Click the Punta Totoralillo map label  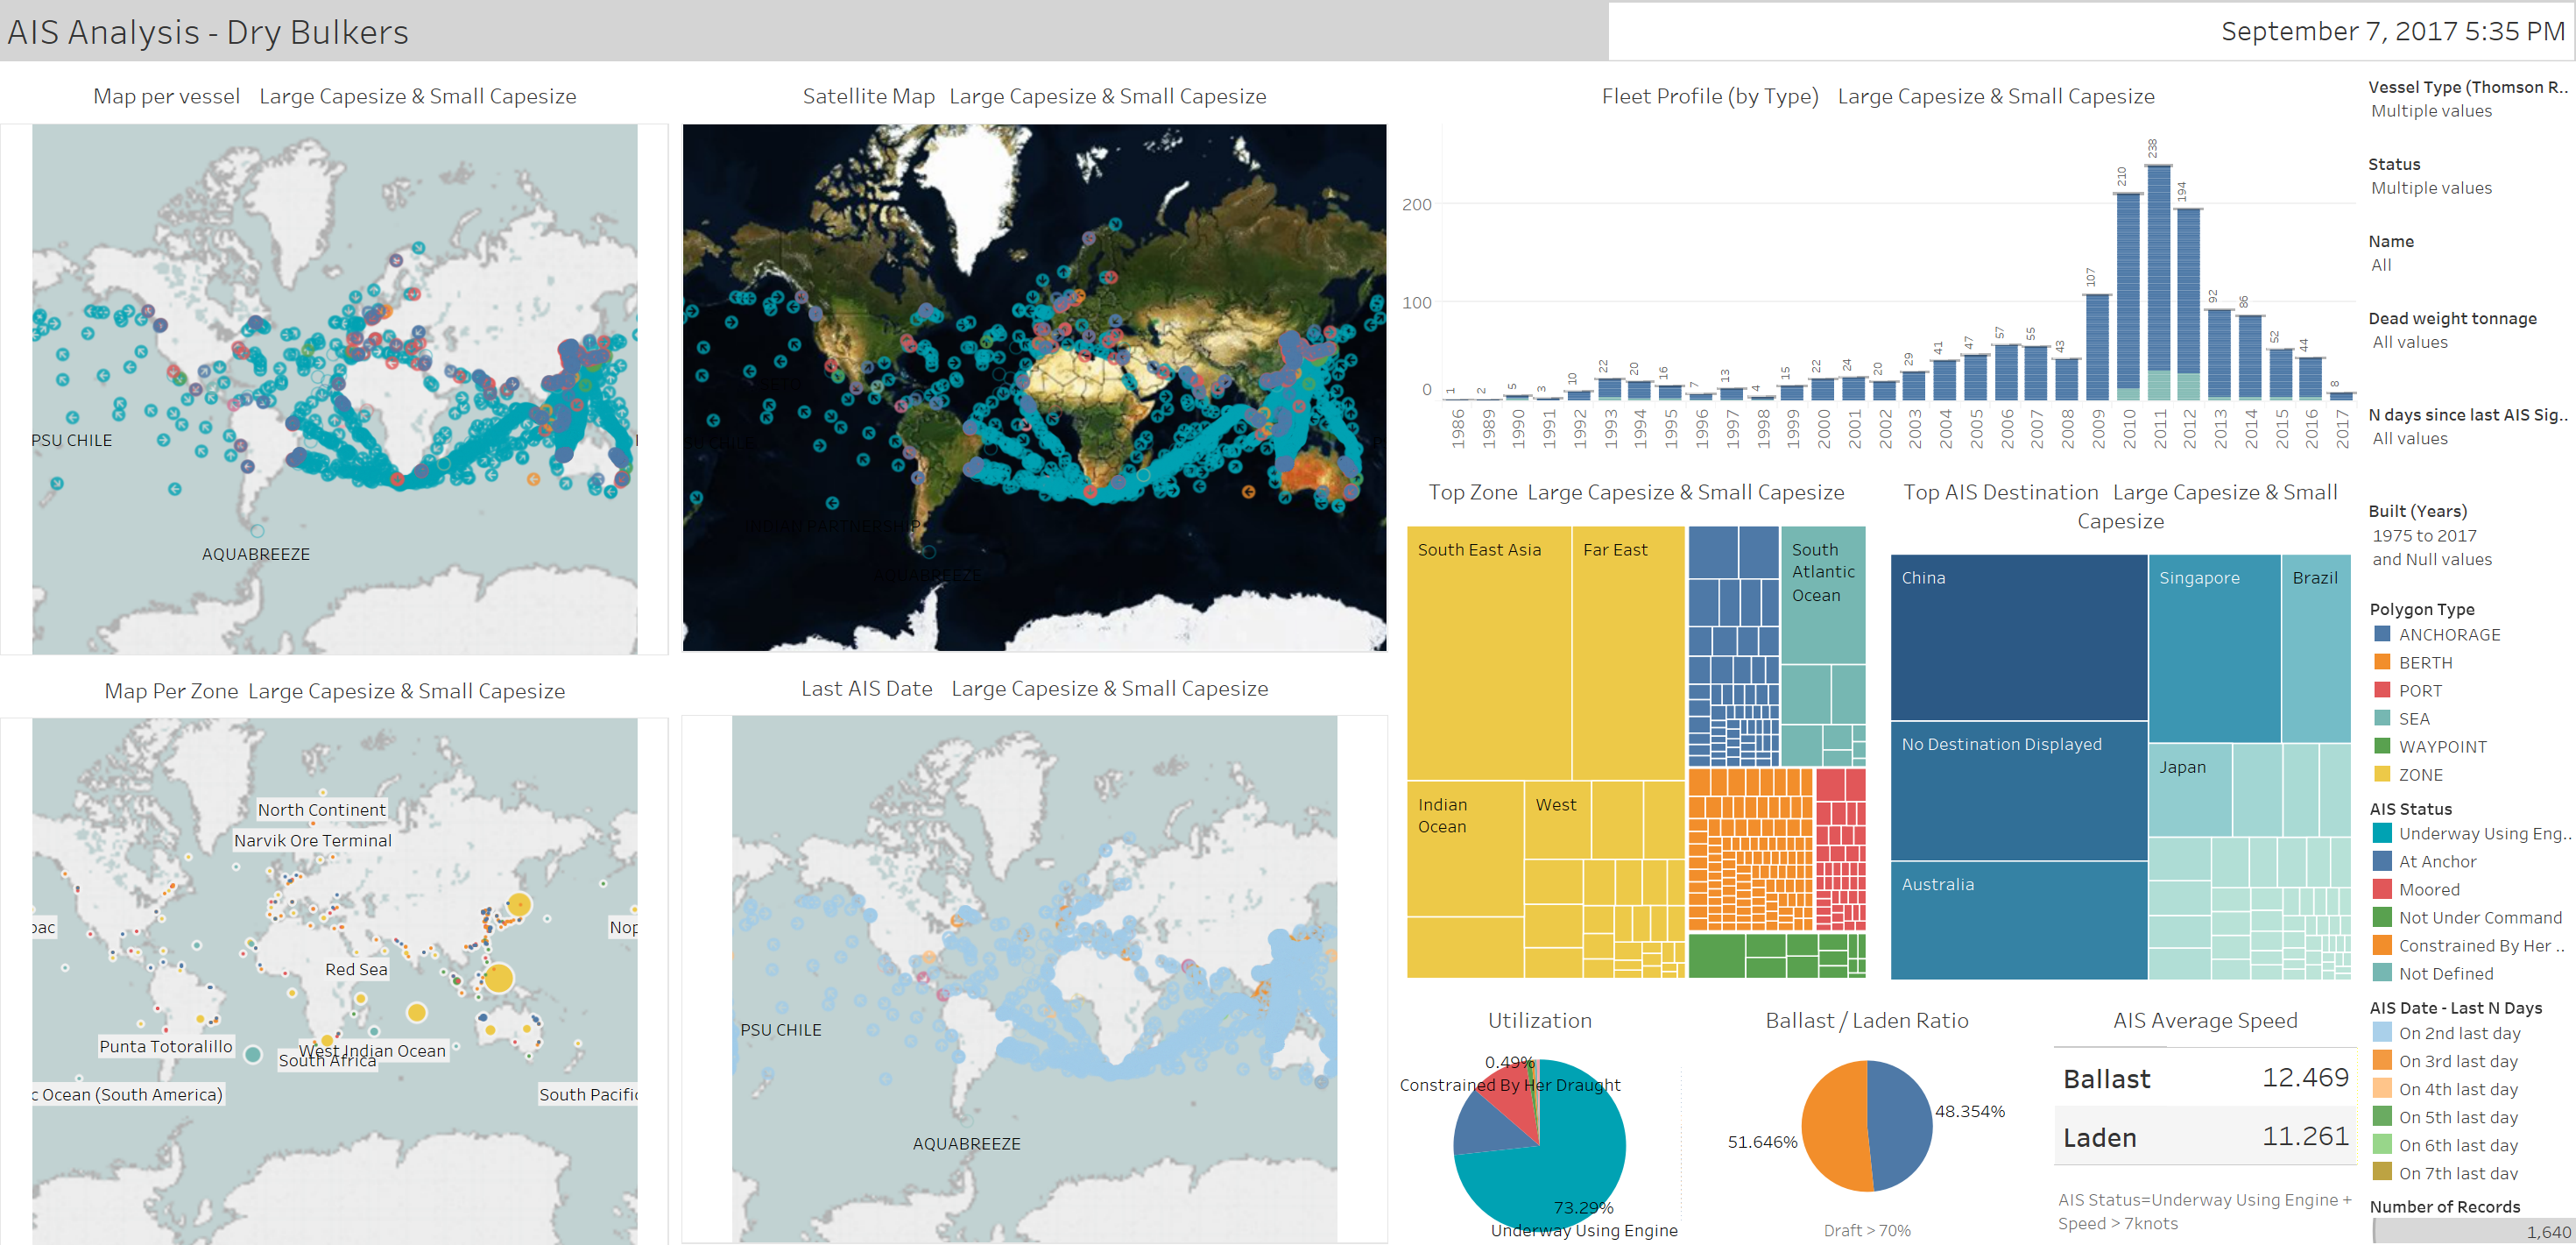point(166,1047)
